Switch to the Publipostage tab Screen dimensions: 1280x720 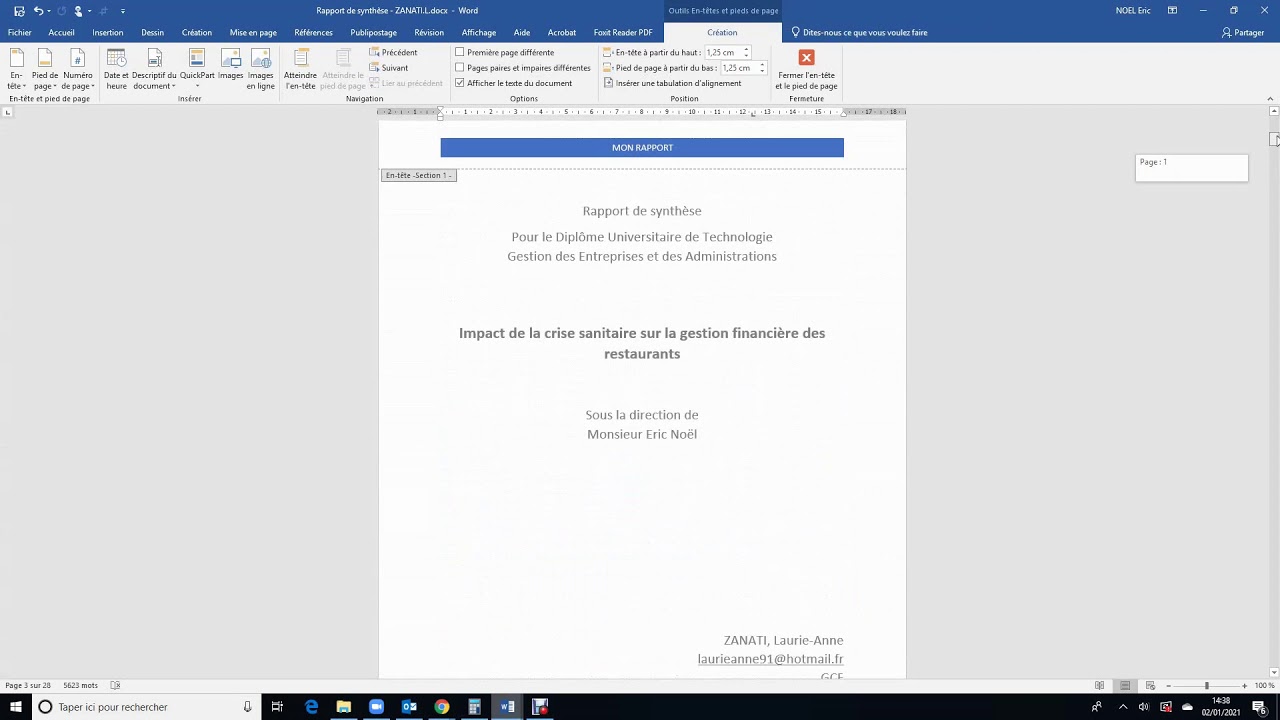373,32
